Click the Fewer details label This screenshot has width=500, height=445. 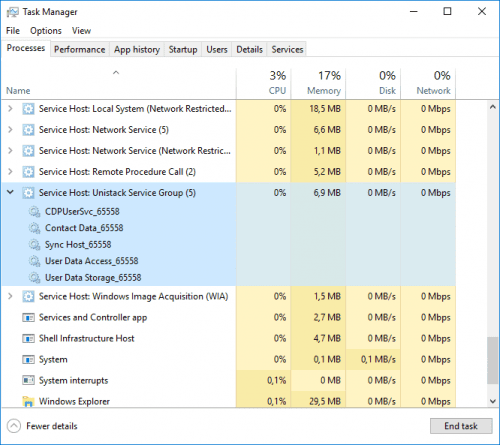tap(52, 426)
